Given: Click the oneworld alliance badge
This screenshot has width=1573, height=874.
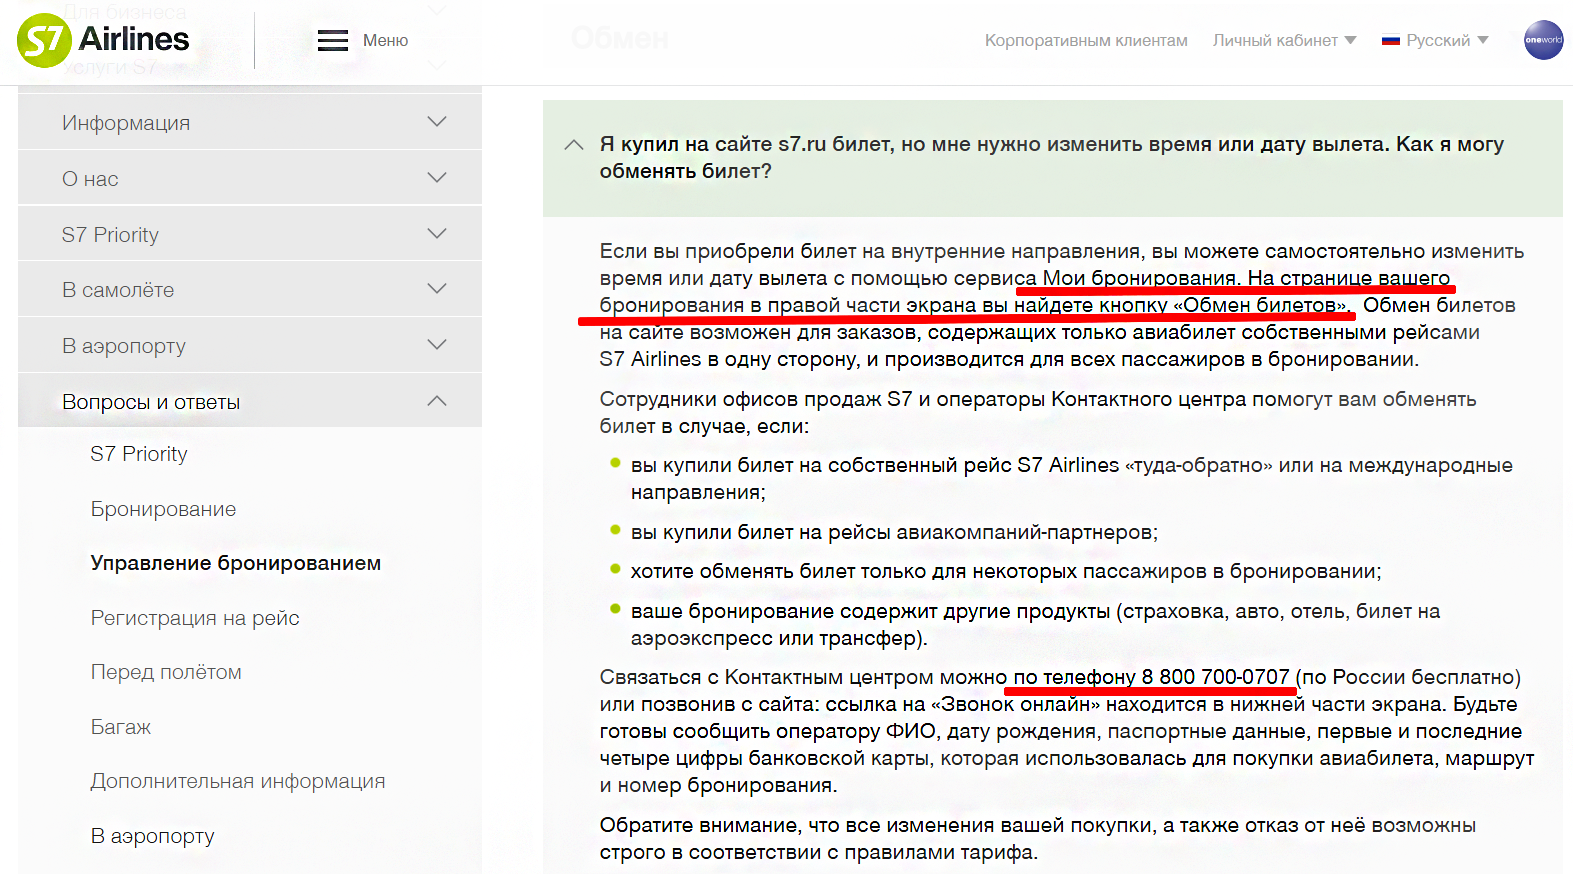Looking at the screenshot, I should coord(1543,40).
